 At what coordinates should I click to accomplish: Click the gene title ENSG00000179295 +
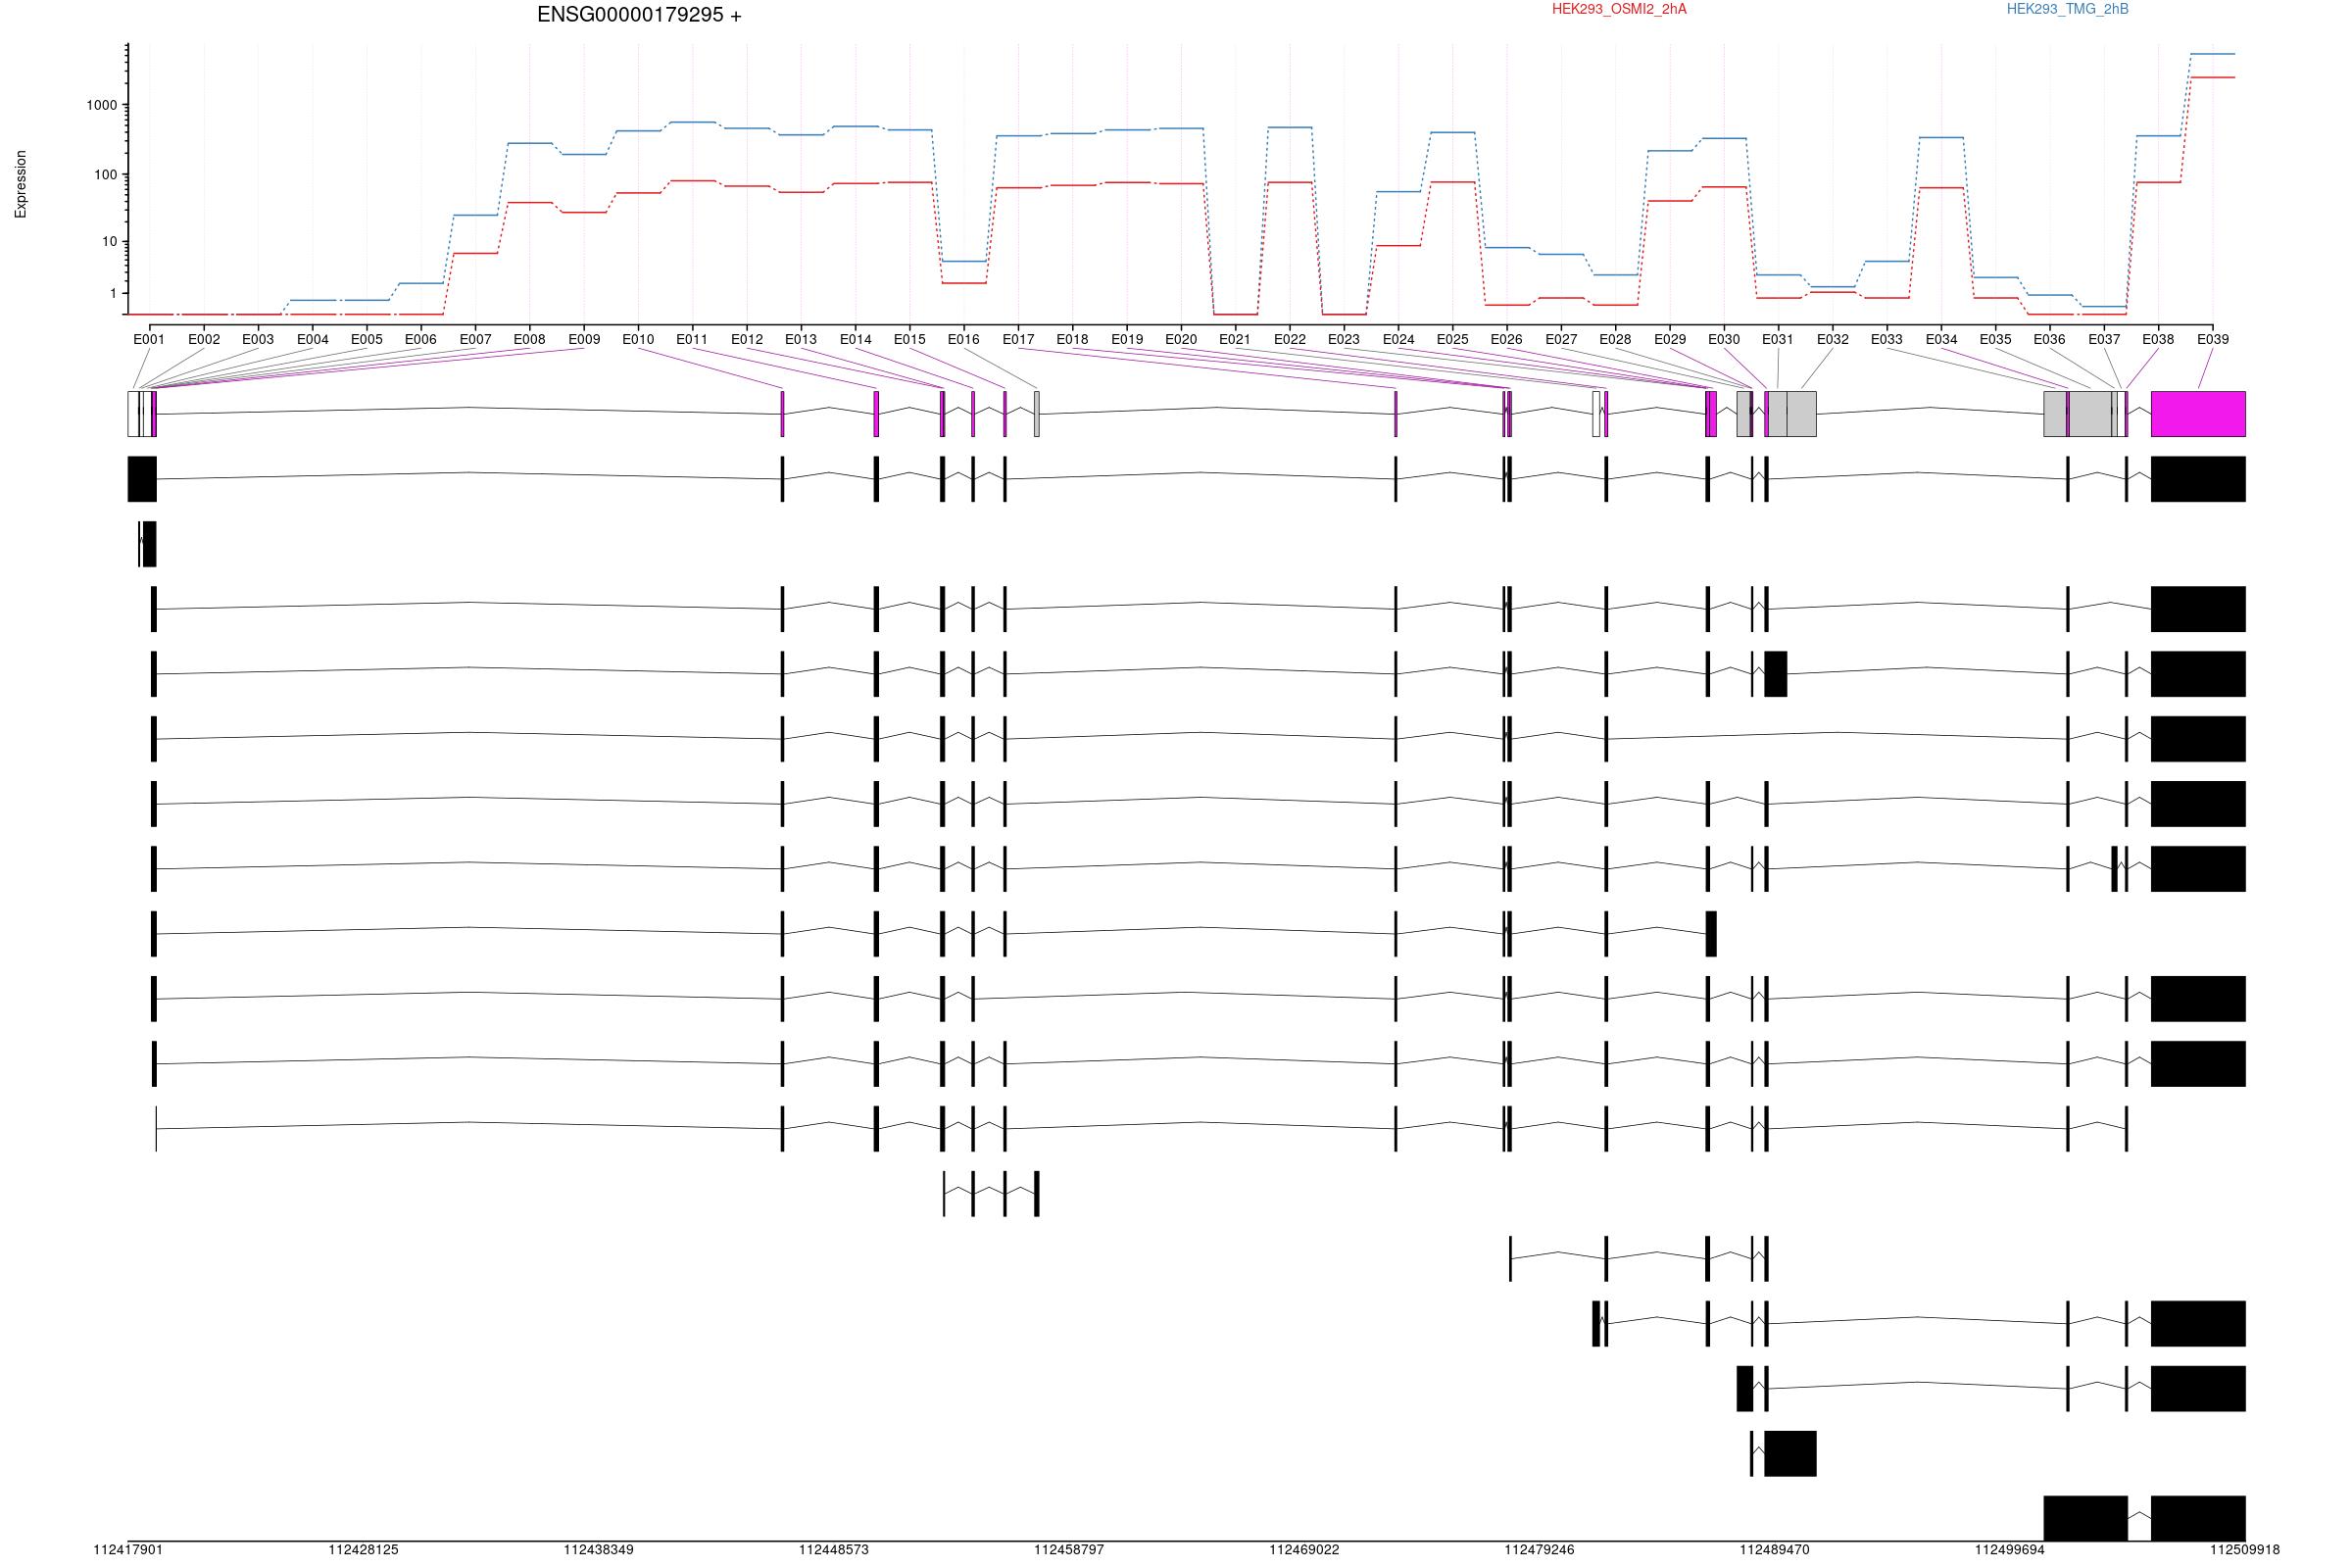(639, 15)
